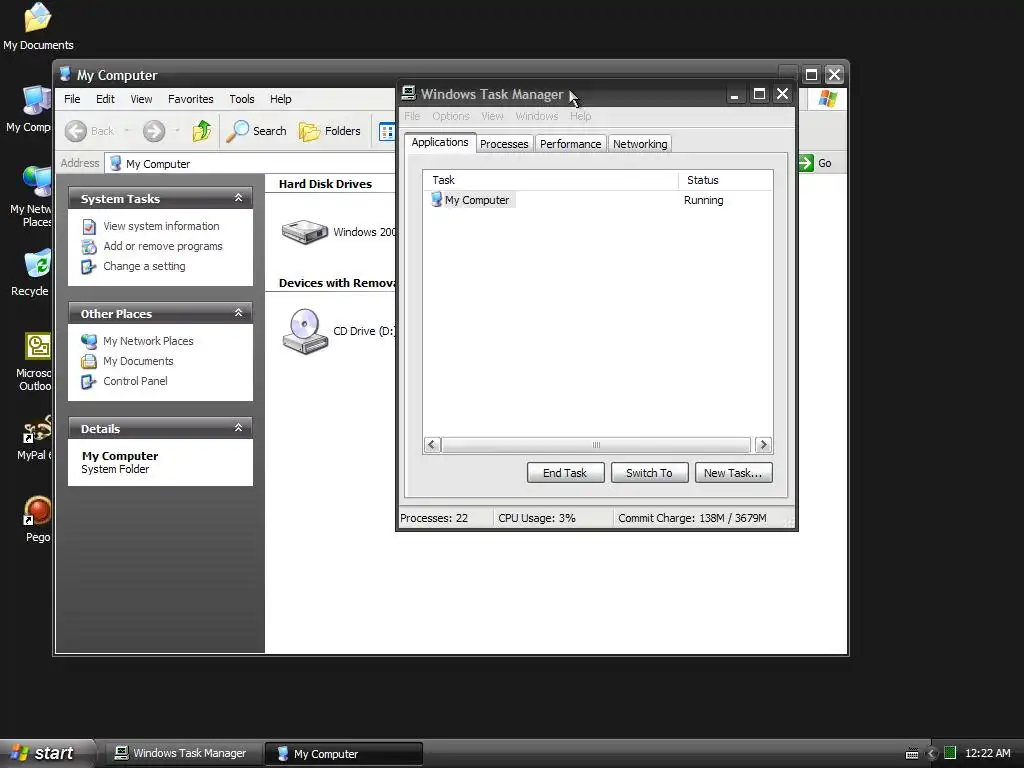Screen dimensions: 1024x768
Task: Select My Computer task in the list
Action: tap(473, 200)
